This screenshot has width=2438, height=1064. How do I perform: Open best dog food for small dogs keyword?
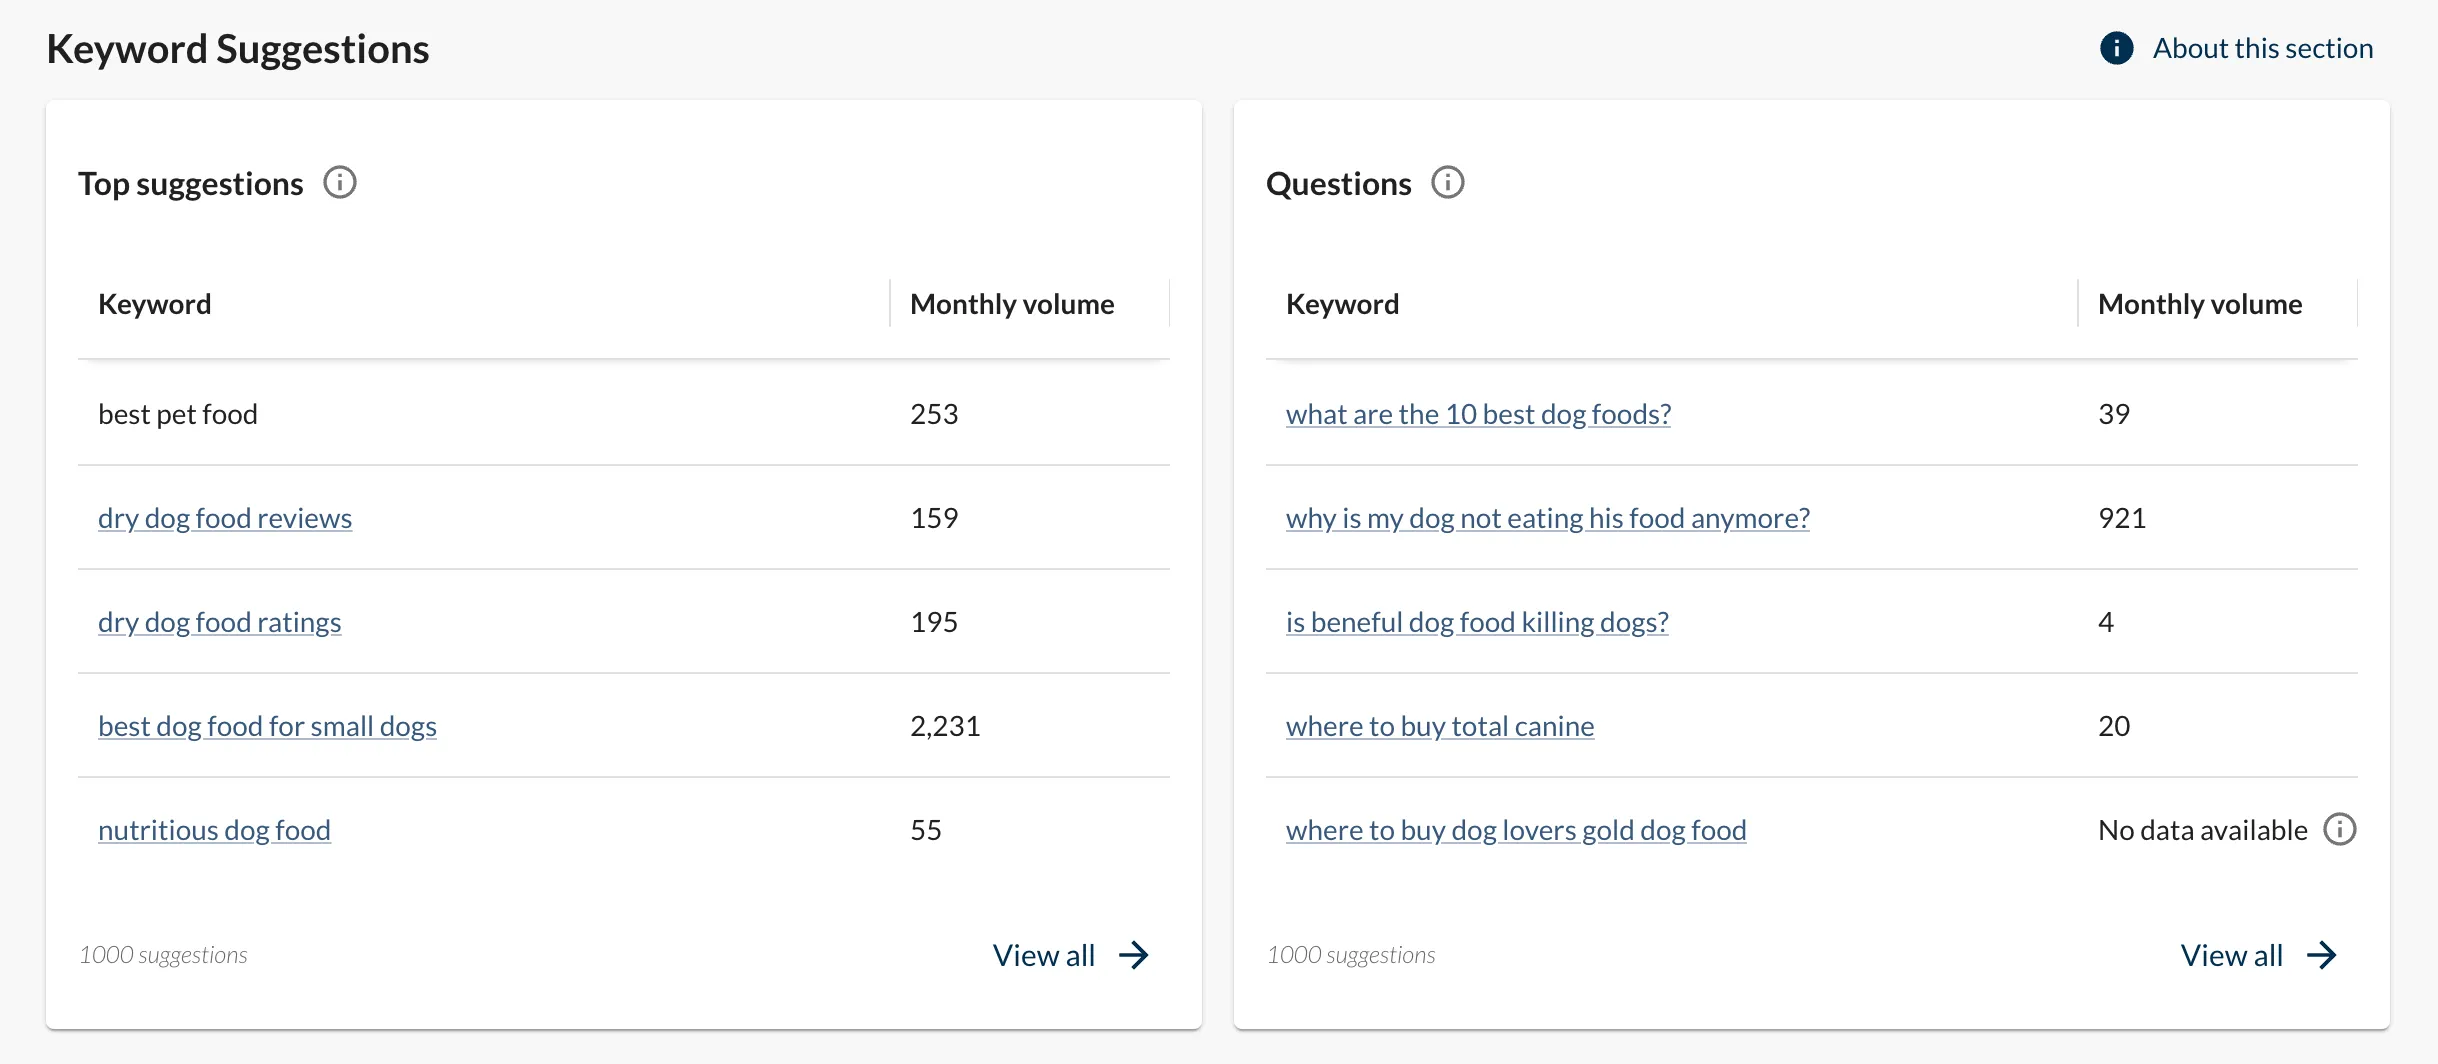coord(267,726)
